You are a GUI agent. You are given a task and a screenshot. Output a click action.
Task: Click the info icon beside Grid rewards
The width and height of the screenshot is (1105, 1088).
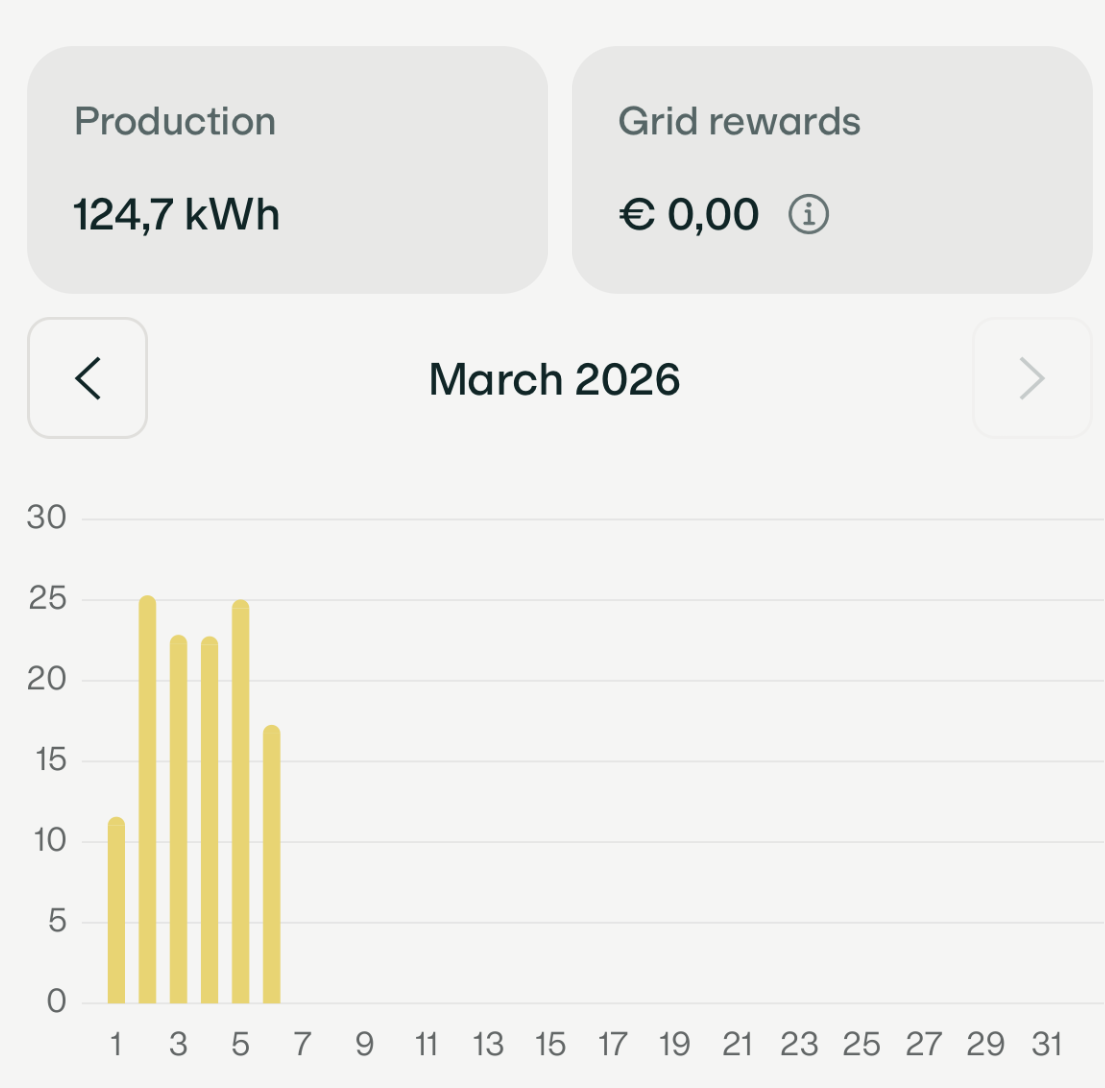point(809,214)
